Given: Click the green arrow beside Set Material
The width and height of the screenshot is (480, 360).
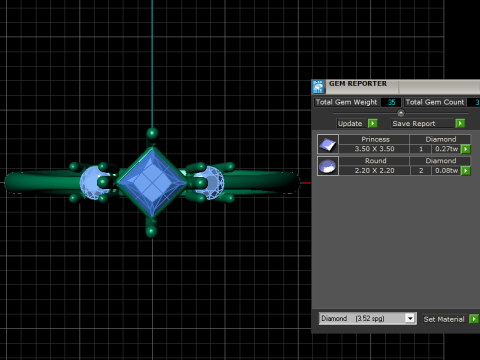Looking at the screenshot, I should pyautogui.click(x=474, y=319).
